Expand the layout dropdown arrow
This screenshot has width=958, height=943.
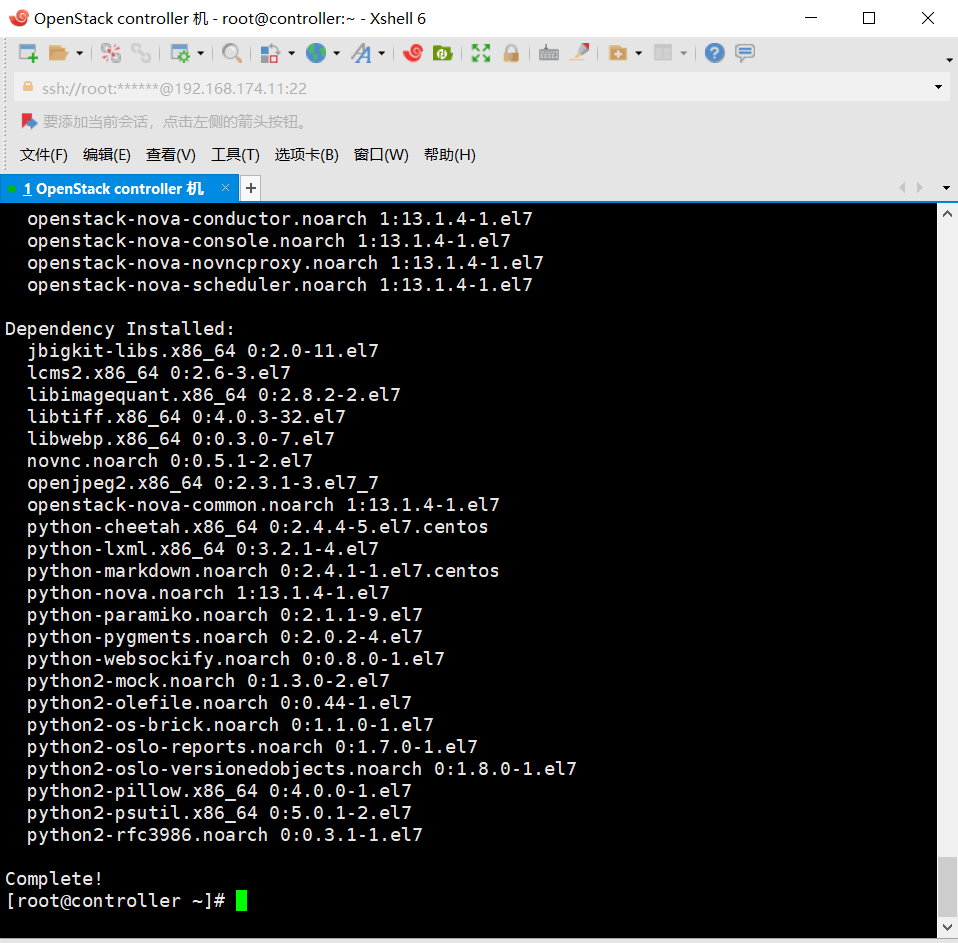pos(684,54)
